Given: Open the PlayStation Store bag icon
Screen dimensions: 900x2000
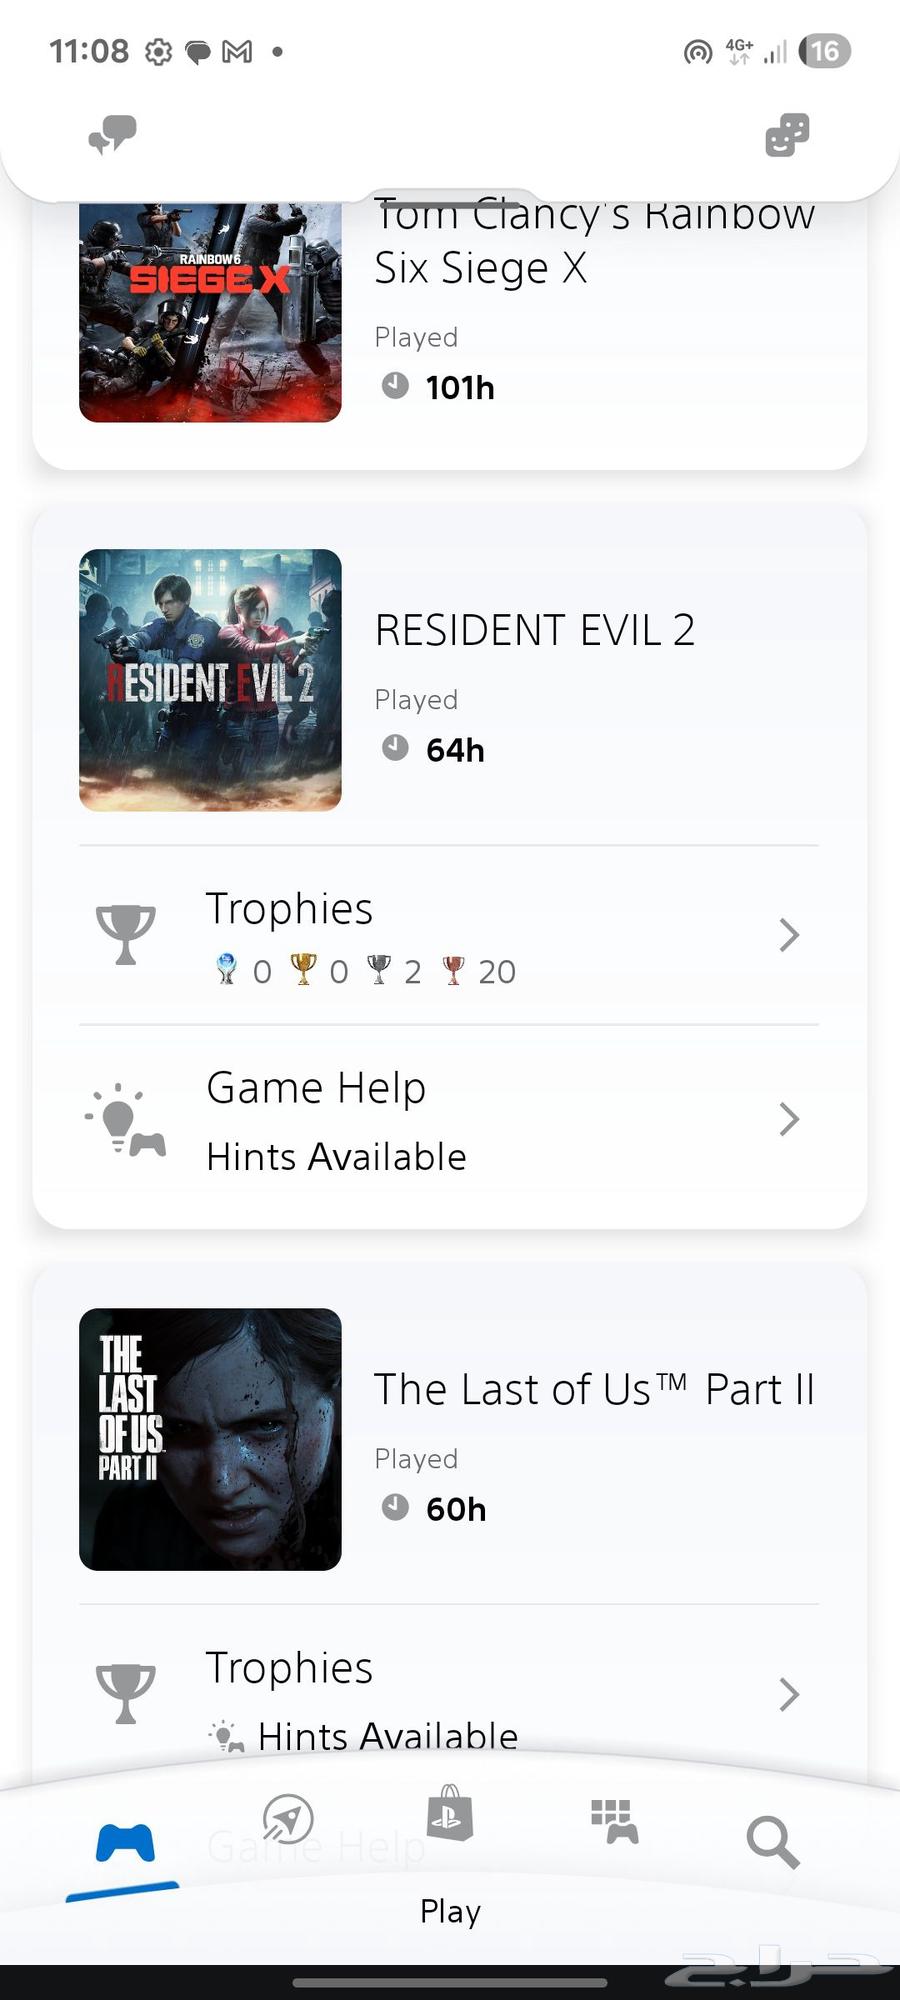Looking at the screenshot, I should [449, 1814].
